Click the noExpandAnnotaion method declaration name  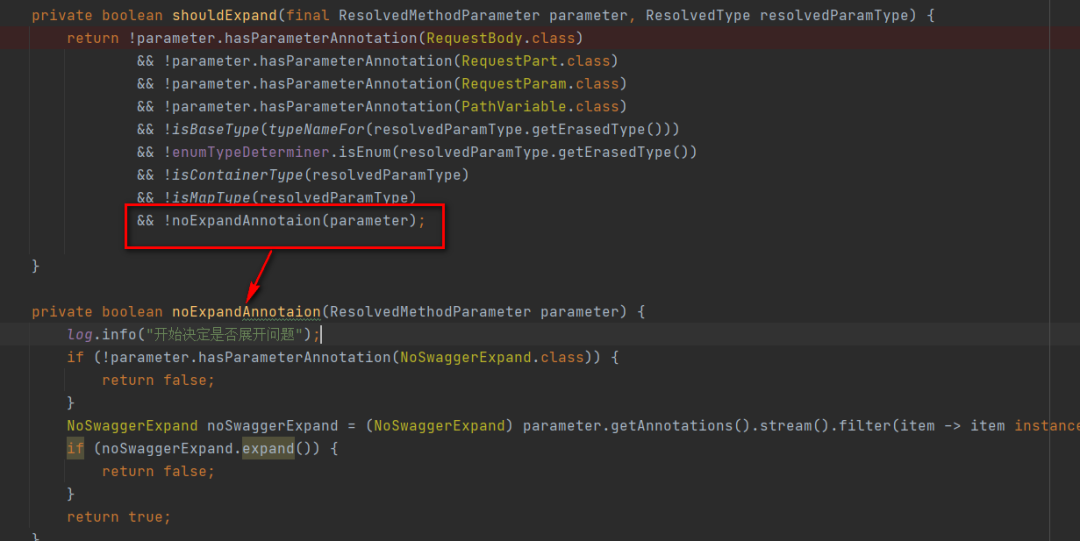(247, 312)
